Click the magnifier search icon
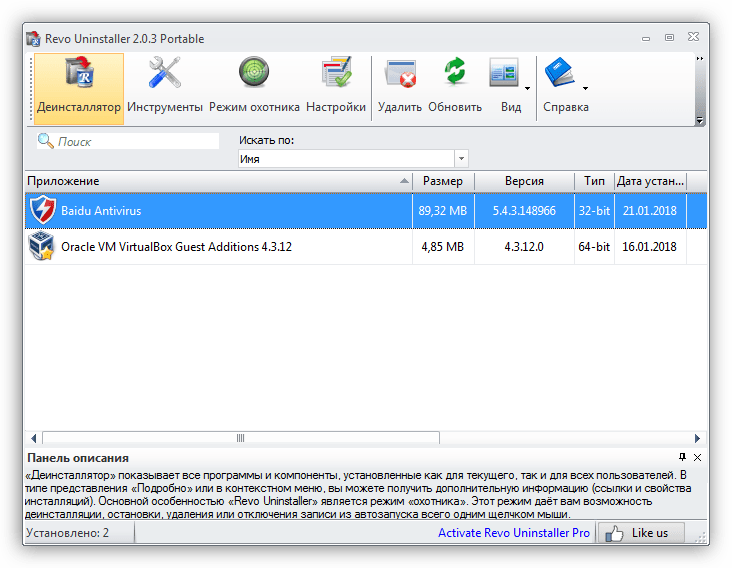732x568 pixels. (45, 141)
